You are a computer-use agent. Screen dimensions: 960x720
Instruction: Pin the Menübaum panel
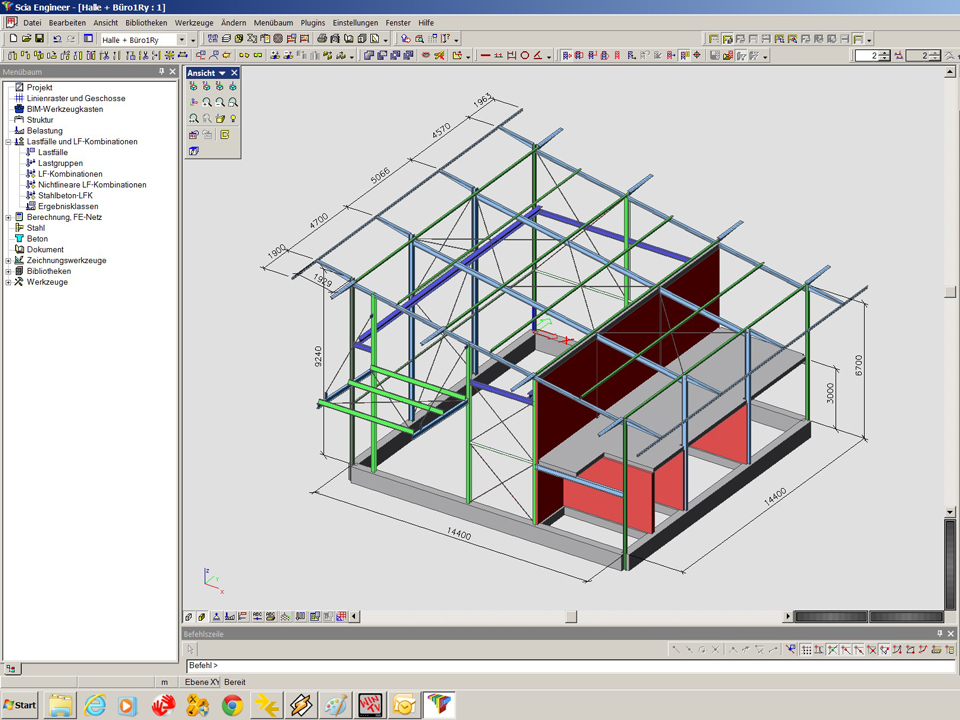(x=162, y=72)
